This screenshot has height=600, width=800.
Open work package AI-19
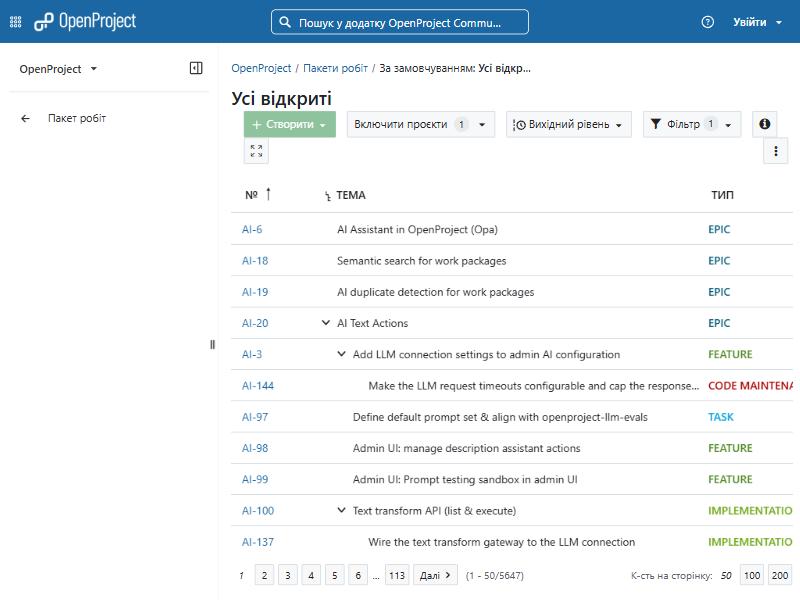tap(255, 292)
